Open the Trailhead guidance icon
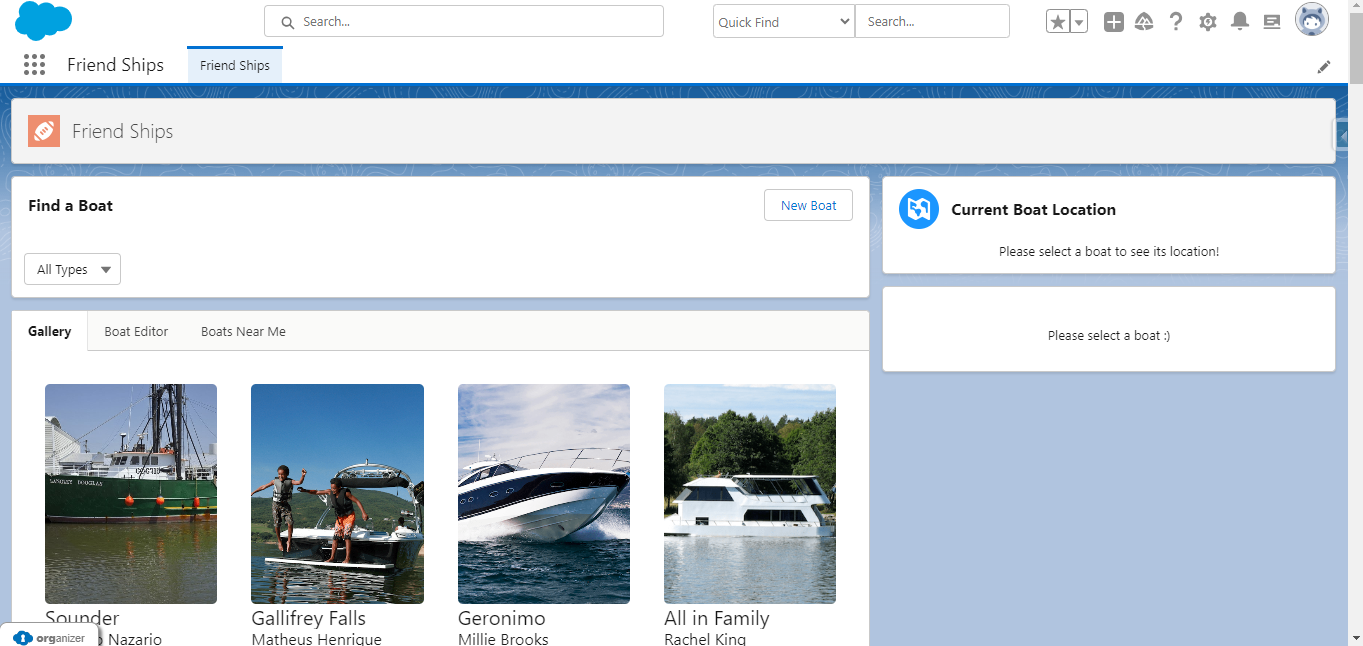 click(x=1144, y=22)
